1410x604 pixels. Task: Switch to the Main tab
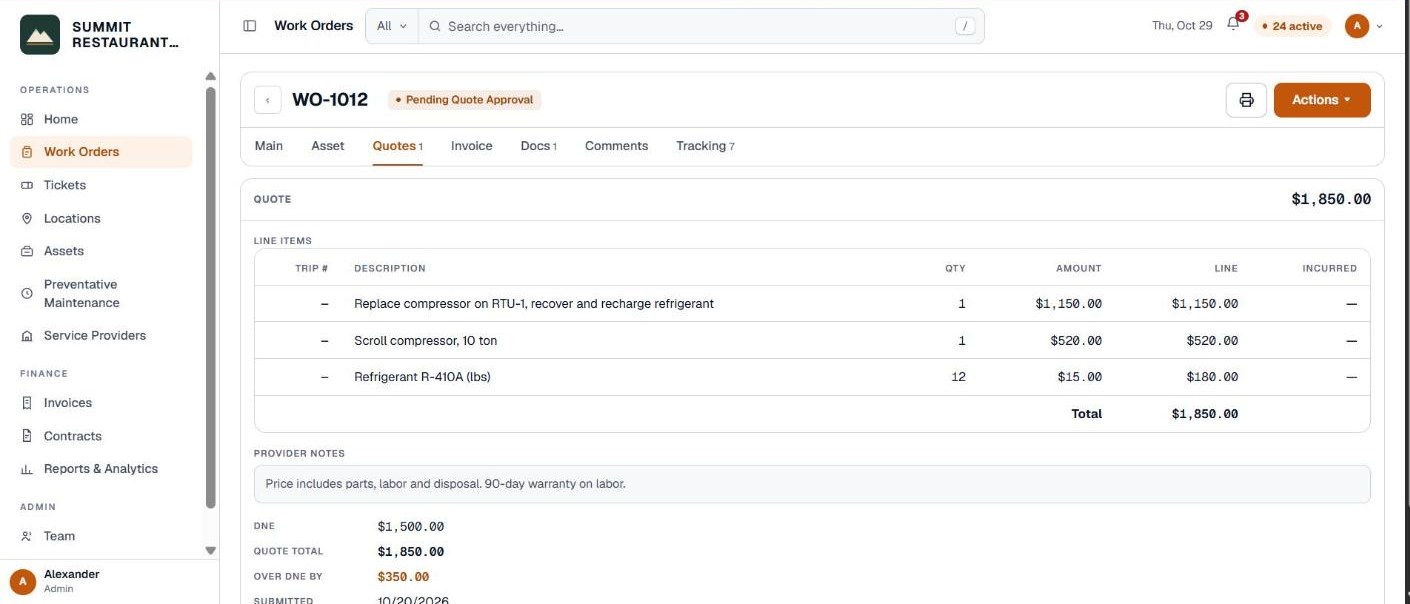(x=269, y=146)
